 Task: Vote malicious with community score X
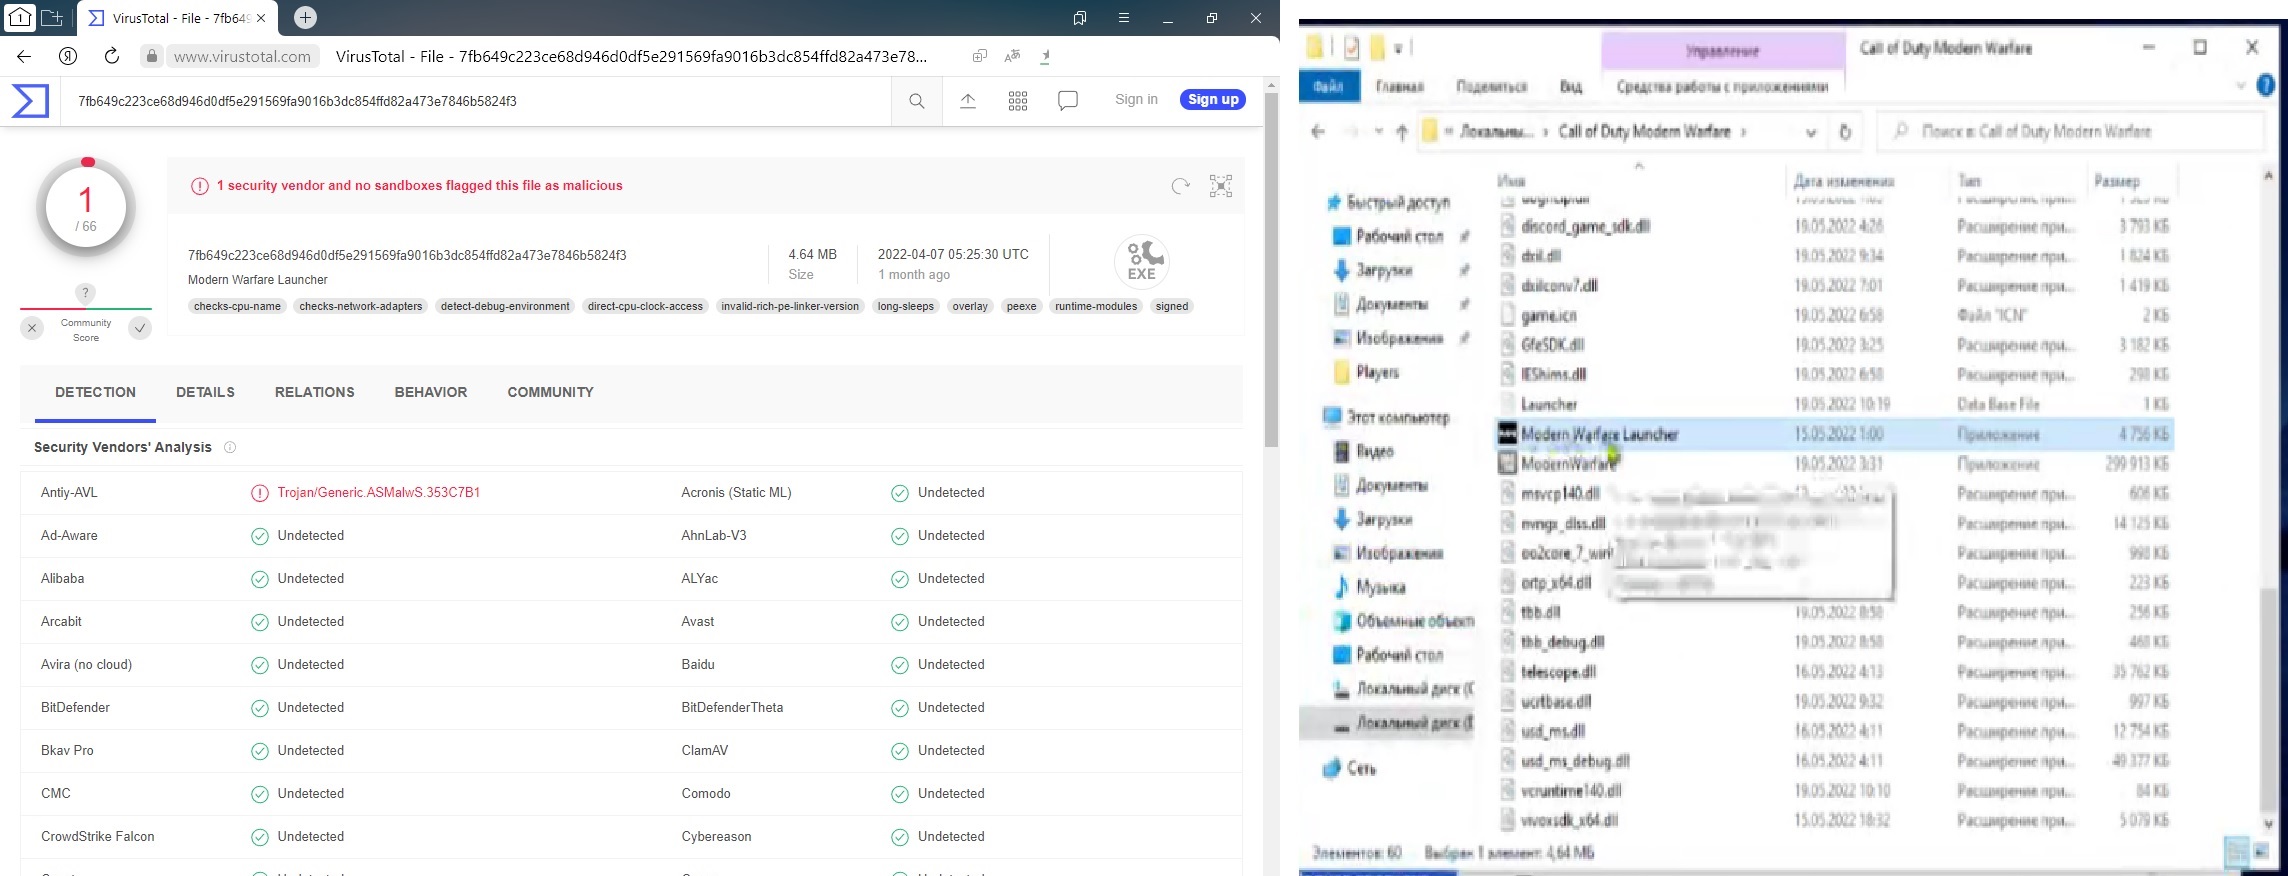point(32,328)
